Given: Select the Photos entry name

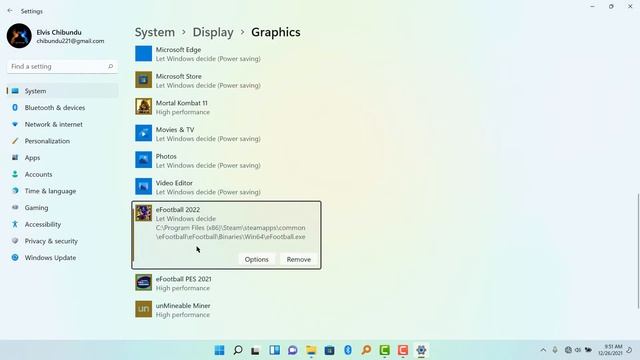Looking at the screenshot, I should point(166,156).
